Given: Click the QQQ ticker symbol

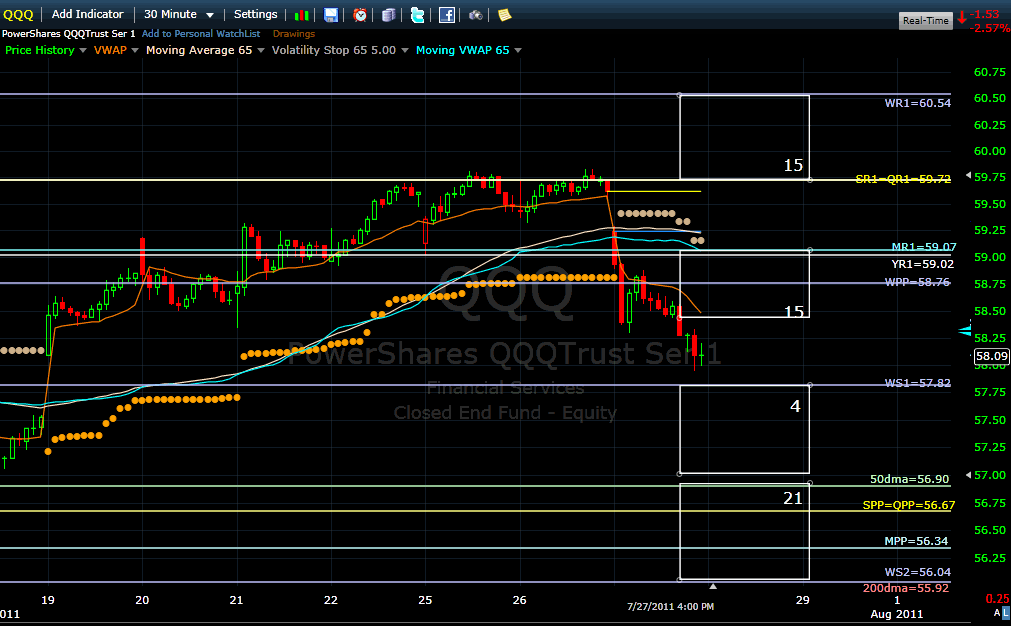Looking at the screenshot, I should tap(18, 15).
